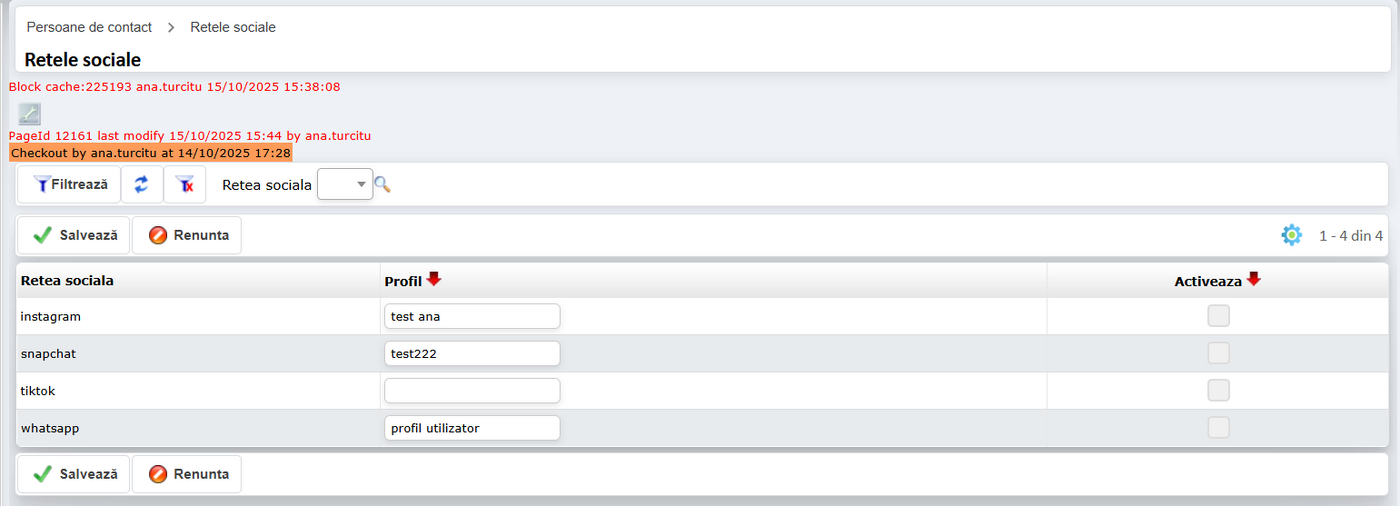Click the Filtrează funnel button
The height and width of the screenshot is (506, 1400).
(x=70, y=185)
